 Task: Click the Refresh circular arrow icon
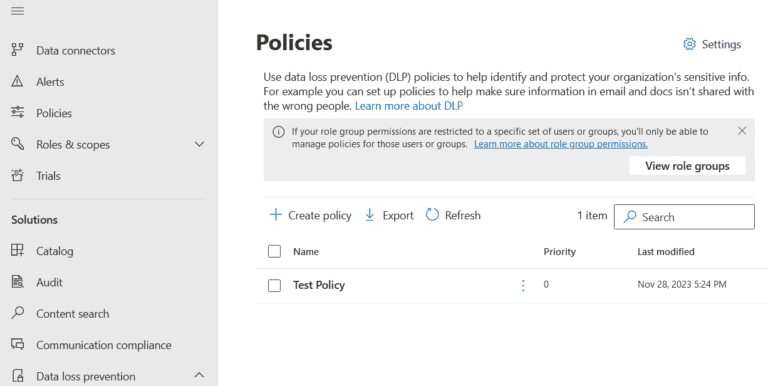click(432, 215)
